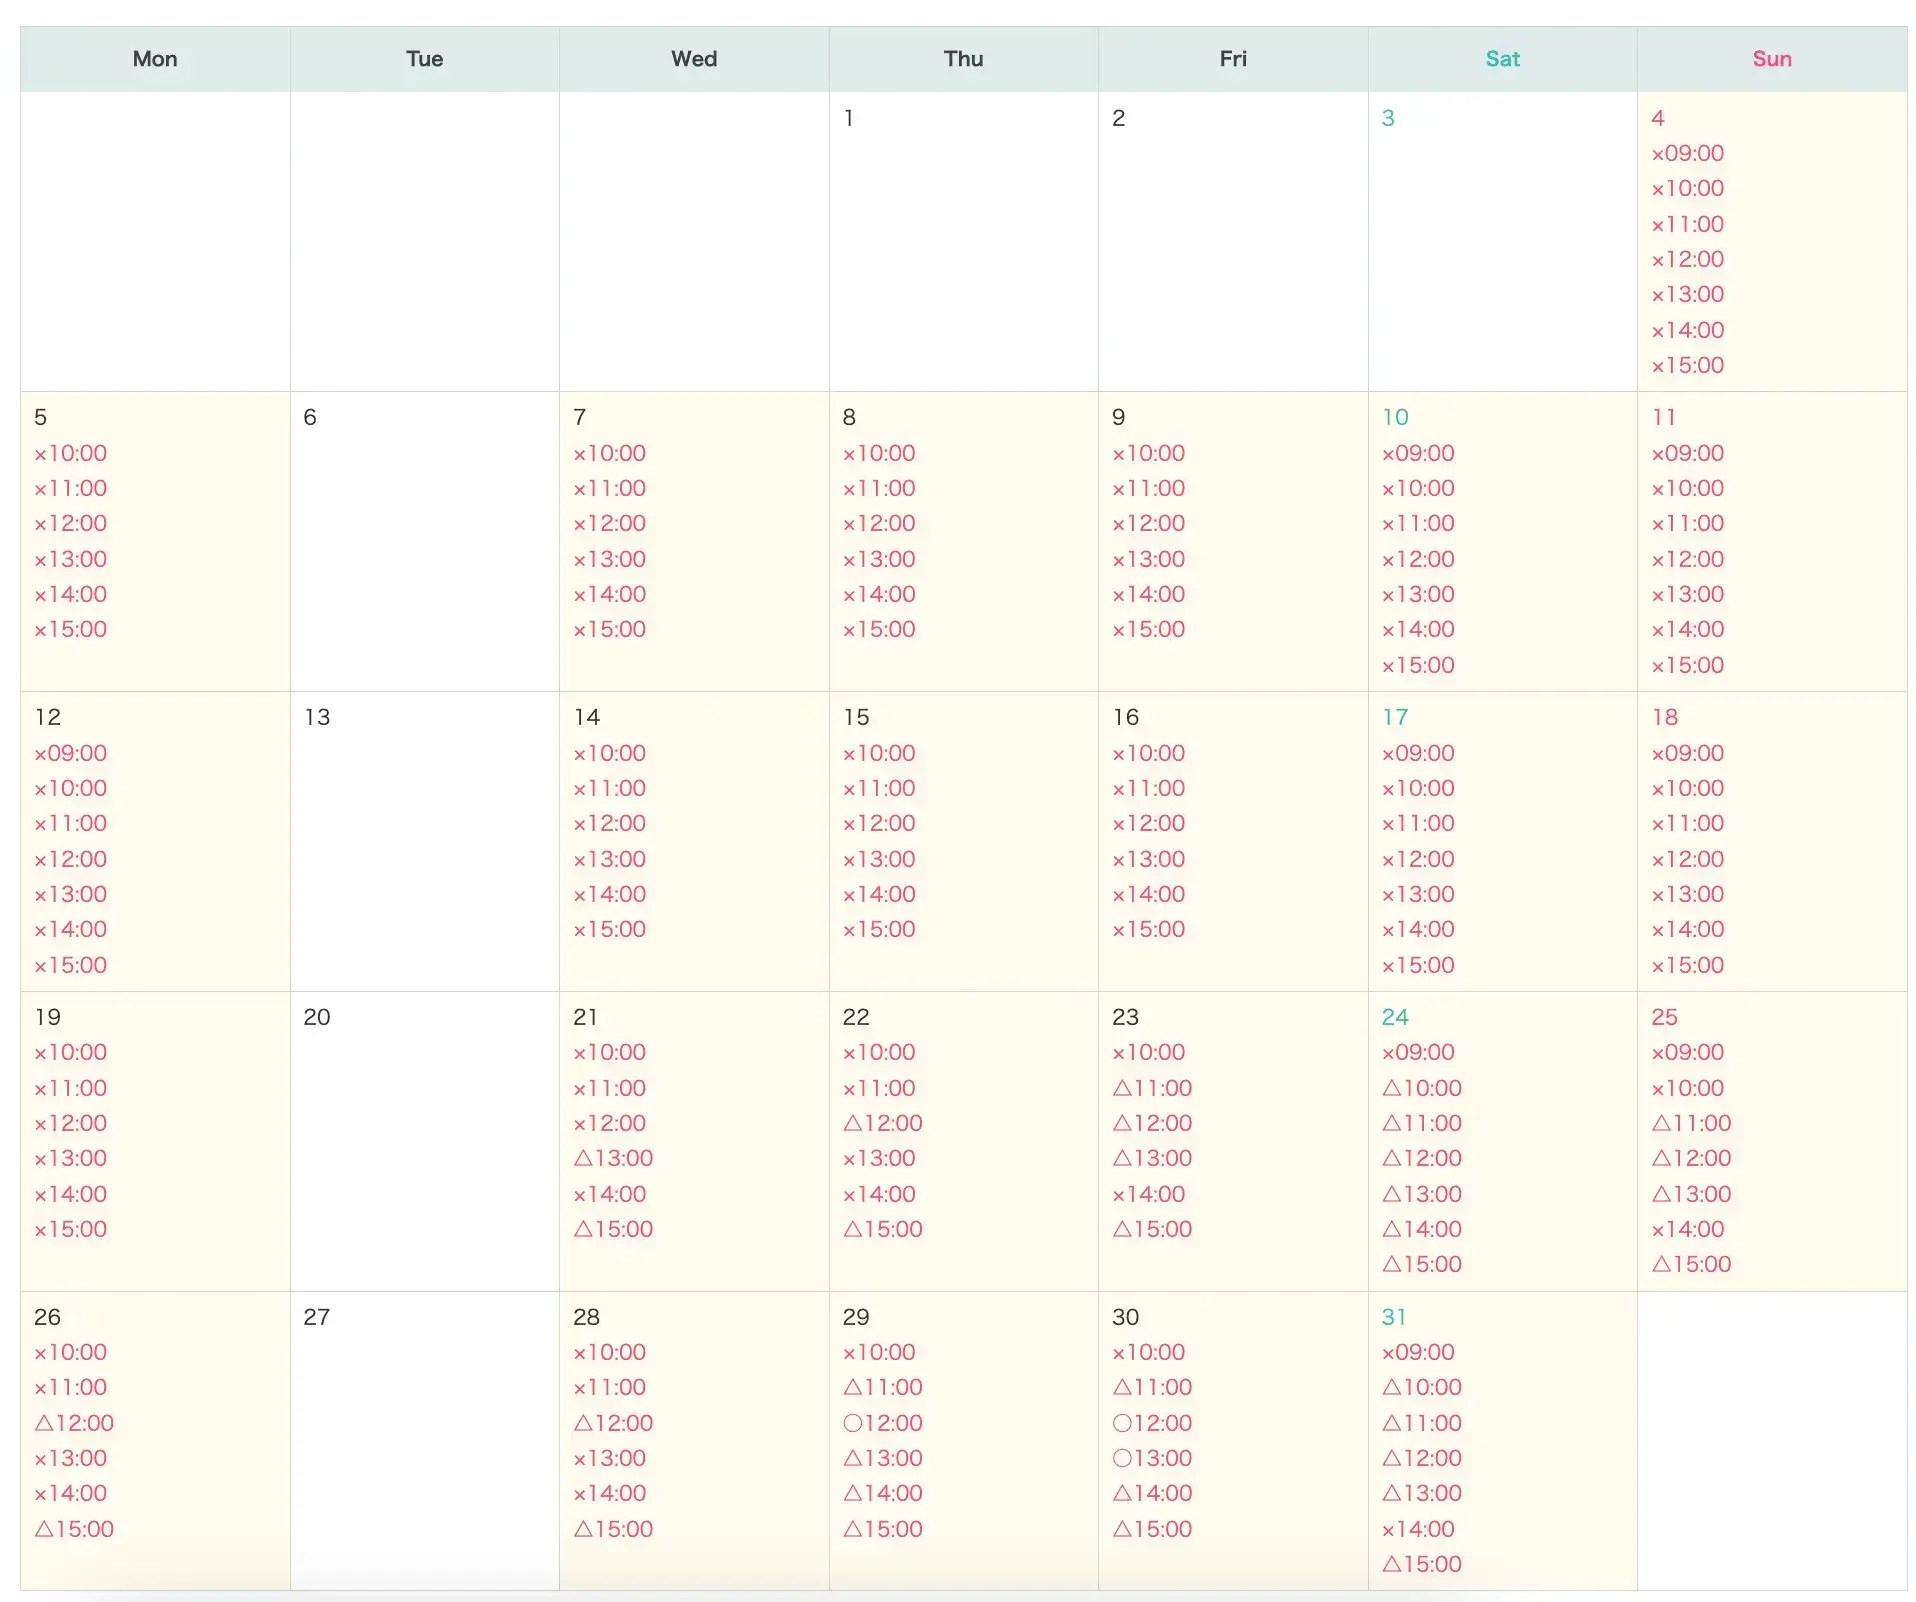
Task: Pick △15:00 on Sunday the 25th
Action: pos(1691,1263)
